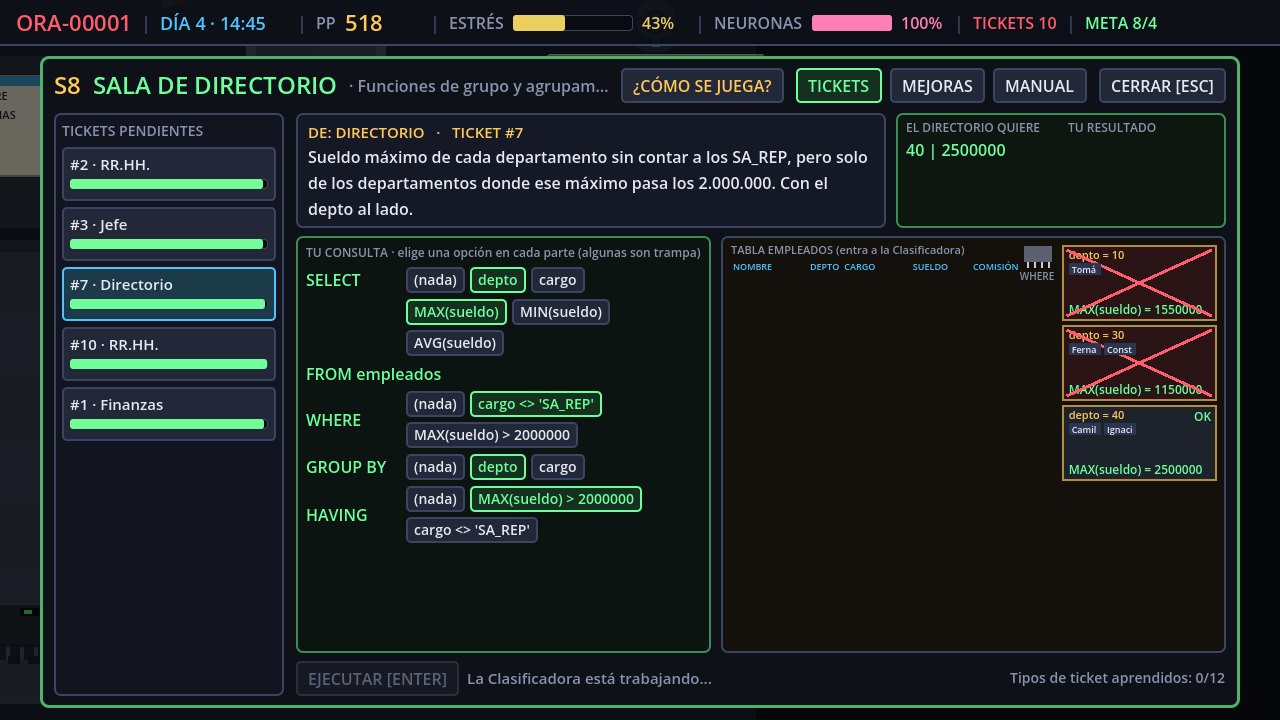This screenshot has height=720, width=1280.
Task: Select the AVG(sueldo) aggregate option
Action: pos(455,343)
